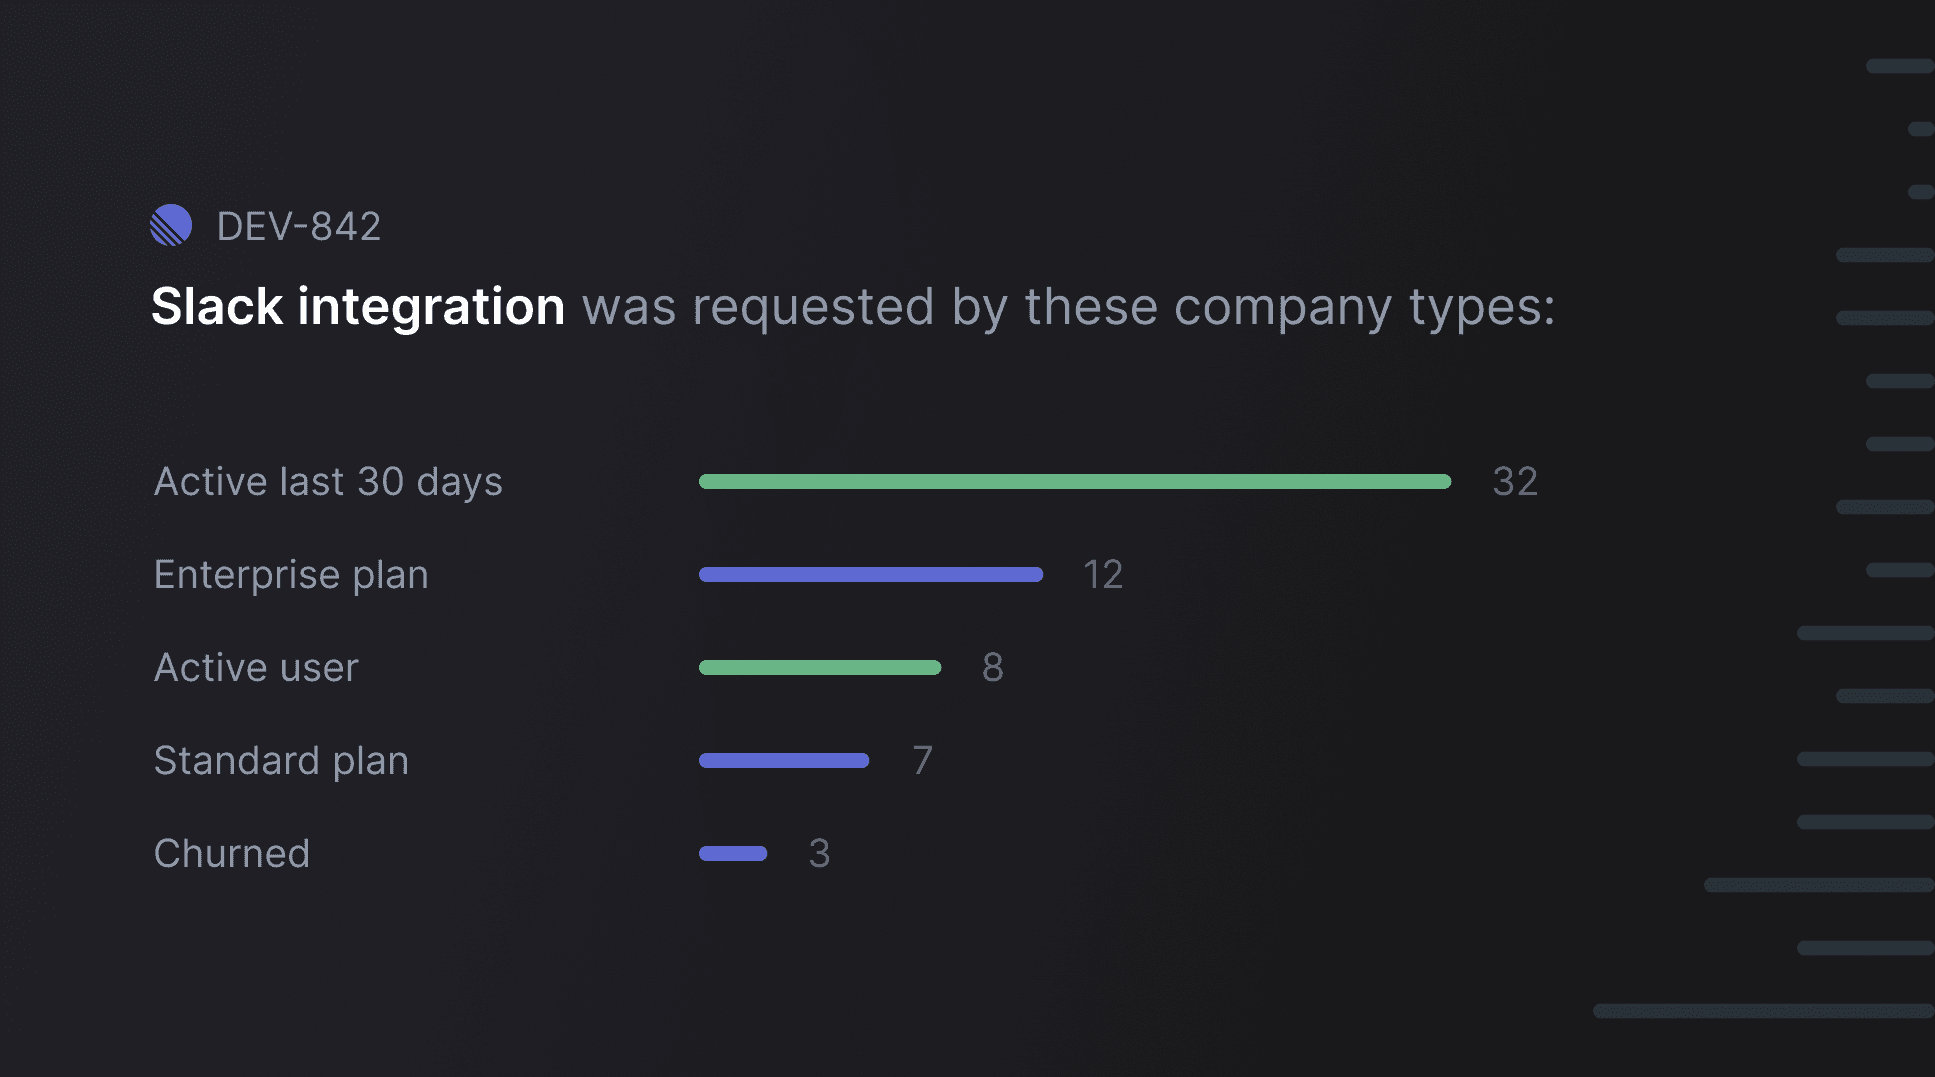This screenshot has width=1935, height=1077.
Task: Select the Churned label
Action: click(x=232, y=854)
